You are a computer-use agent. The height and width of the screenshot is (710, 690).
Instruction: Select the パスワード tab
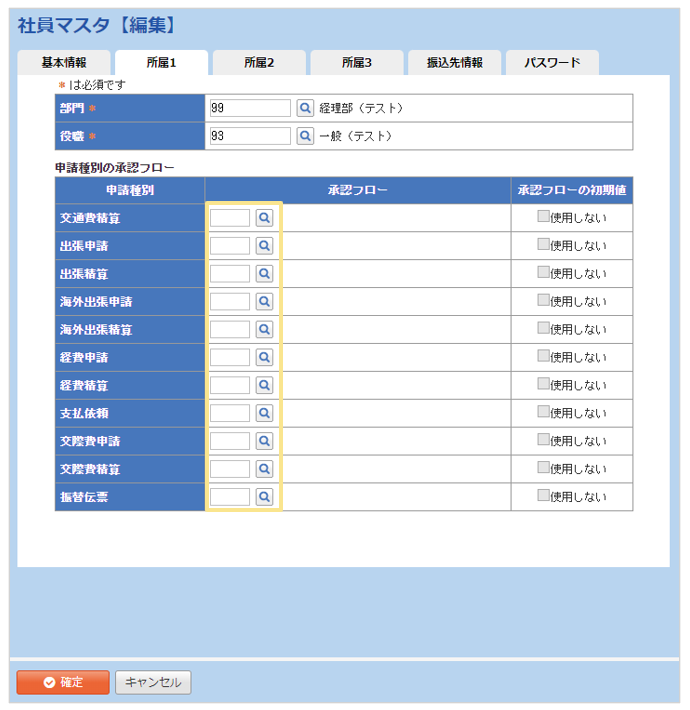[552, 63]
